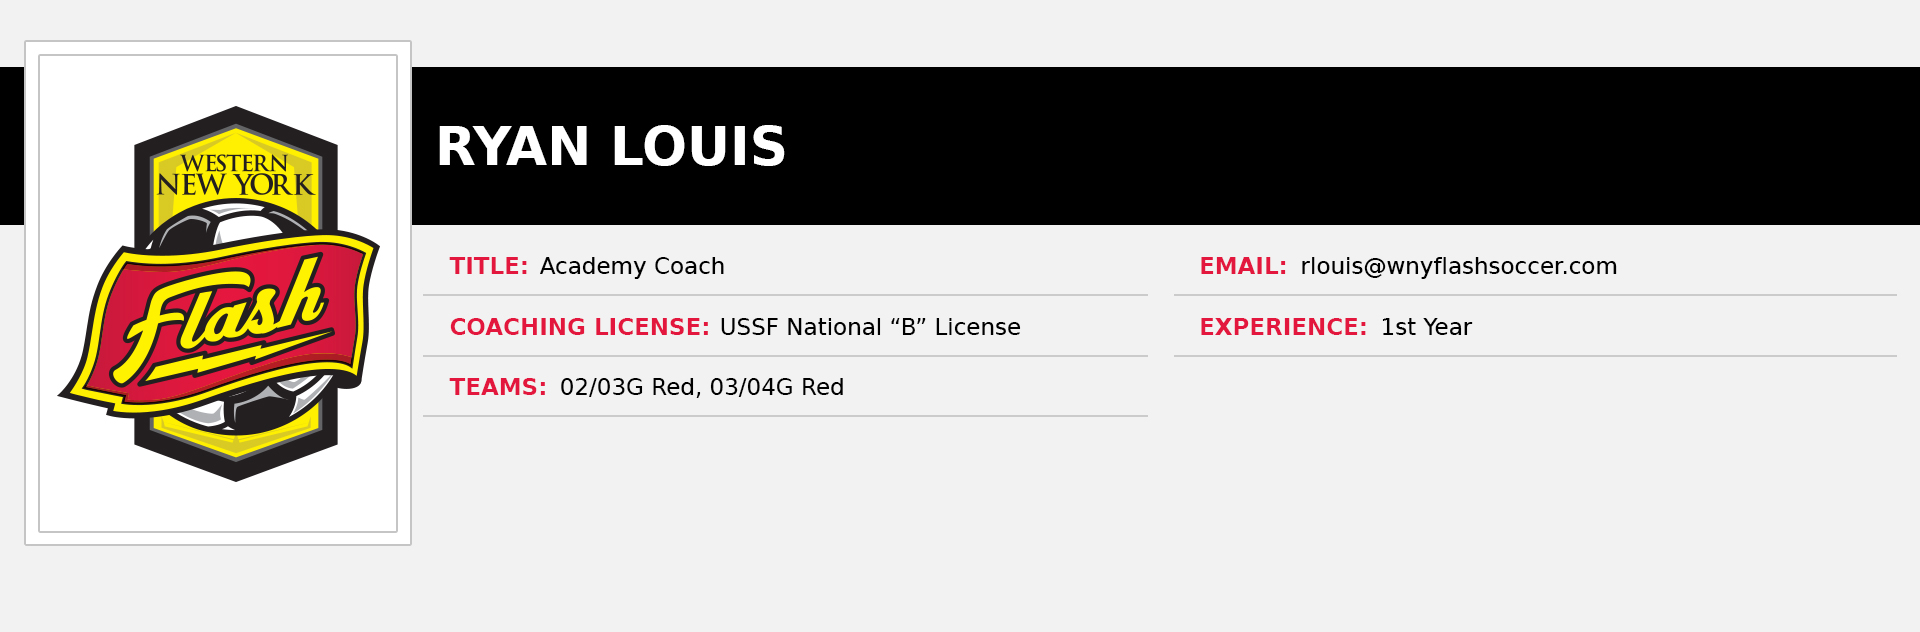Click the TITLE label
Image resolution: width=1920 pixels, height=632 pixels.
pyautogui.click(x=488, y=266)
